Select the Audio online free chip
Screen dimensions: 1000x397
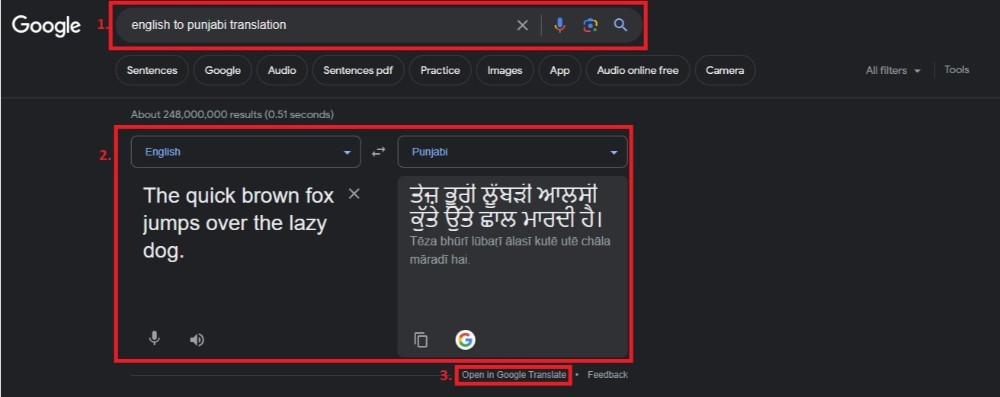638,70
